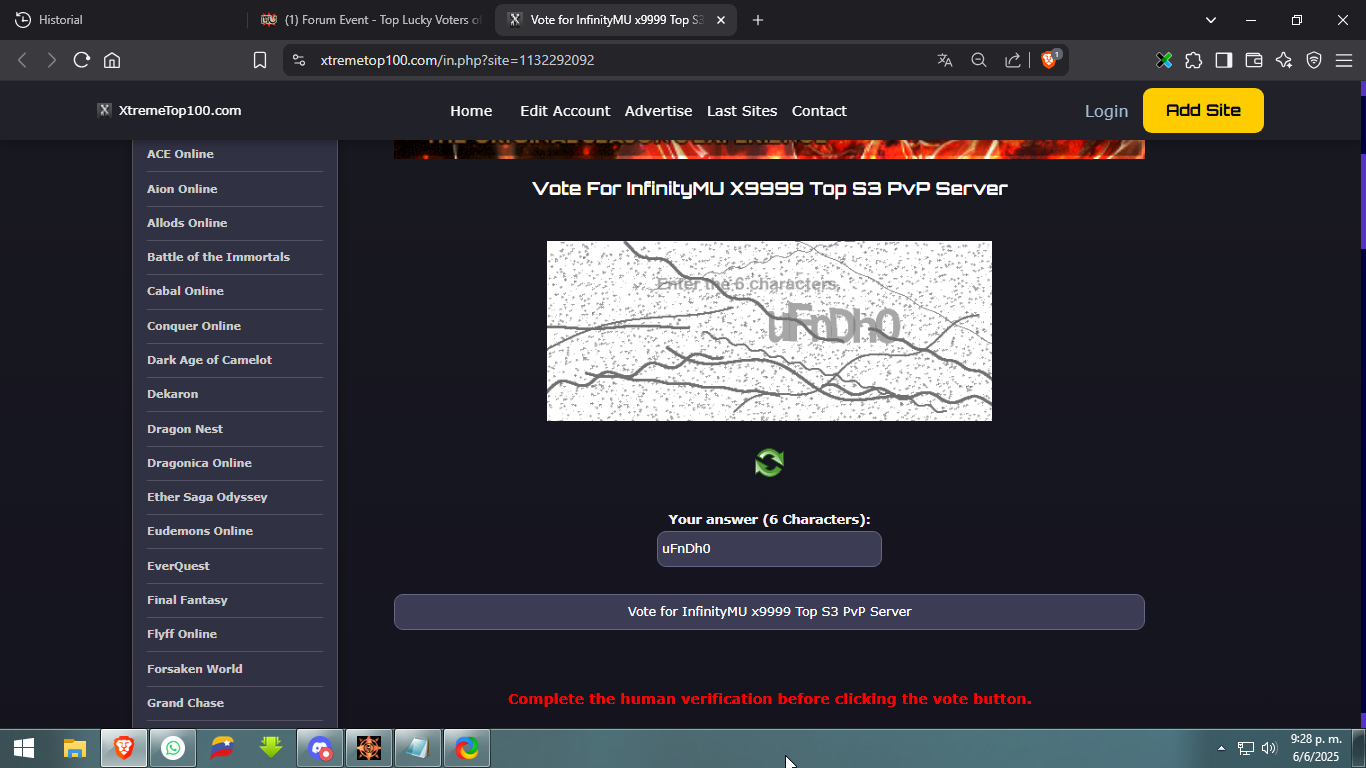Open WhatsApp from the taskbar
Screen dimensions: 1366x768
pos(173,748)
